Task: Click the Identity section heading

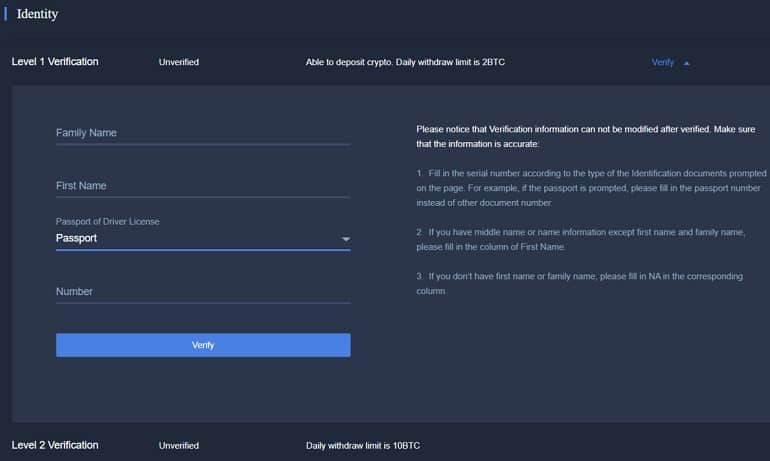Action: (37, 14)
